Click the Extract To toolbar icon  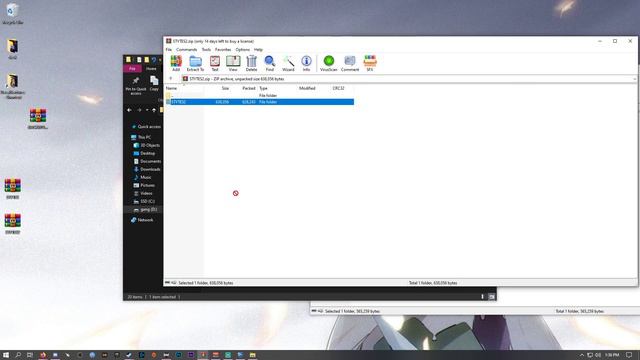pos(195,63)
